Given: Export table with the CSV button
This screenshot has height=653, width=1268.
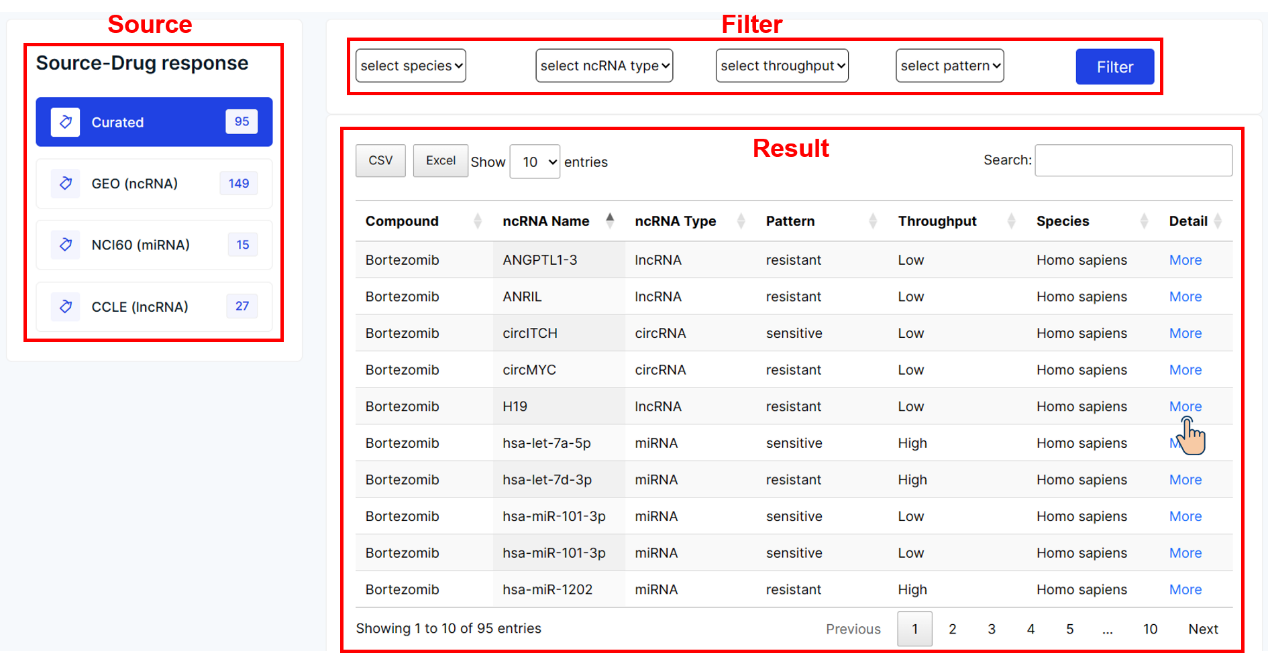Looking at the screenshot, I should pyautogui.click(x=381, y=161).
